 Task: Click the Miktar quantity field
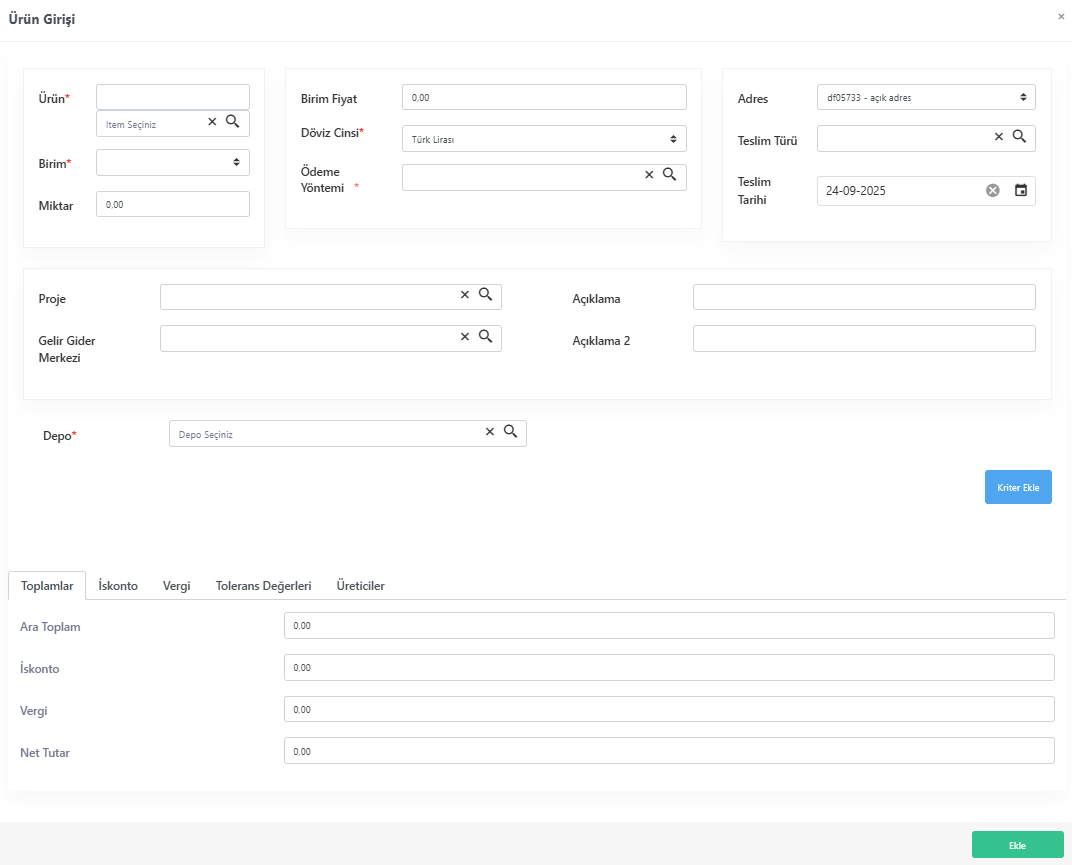[173, 204]
